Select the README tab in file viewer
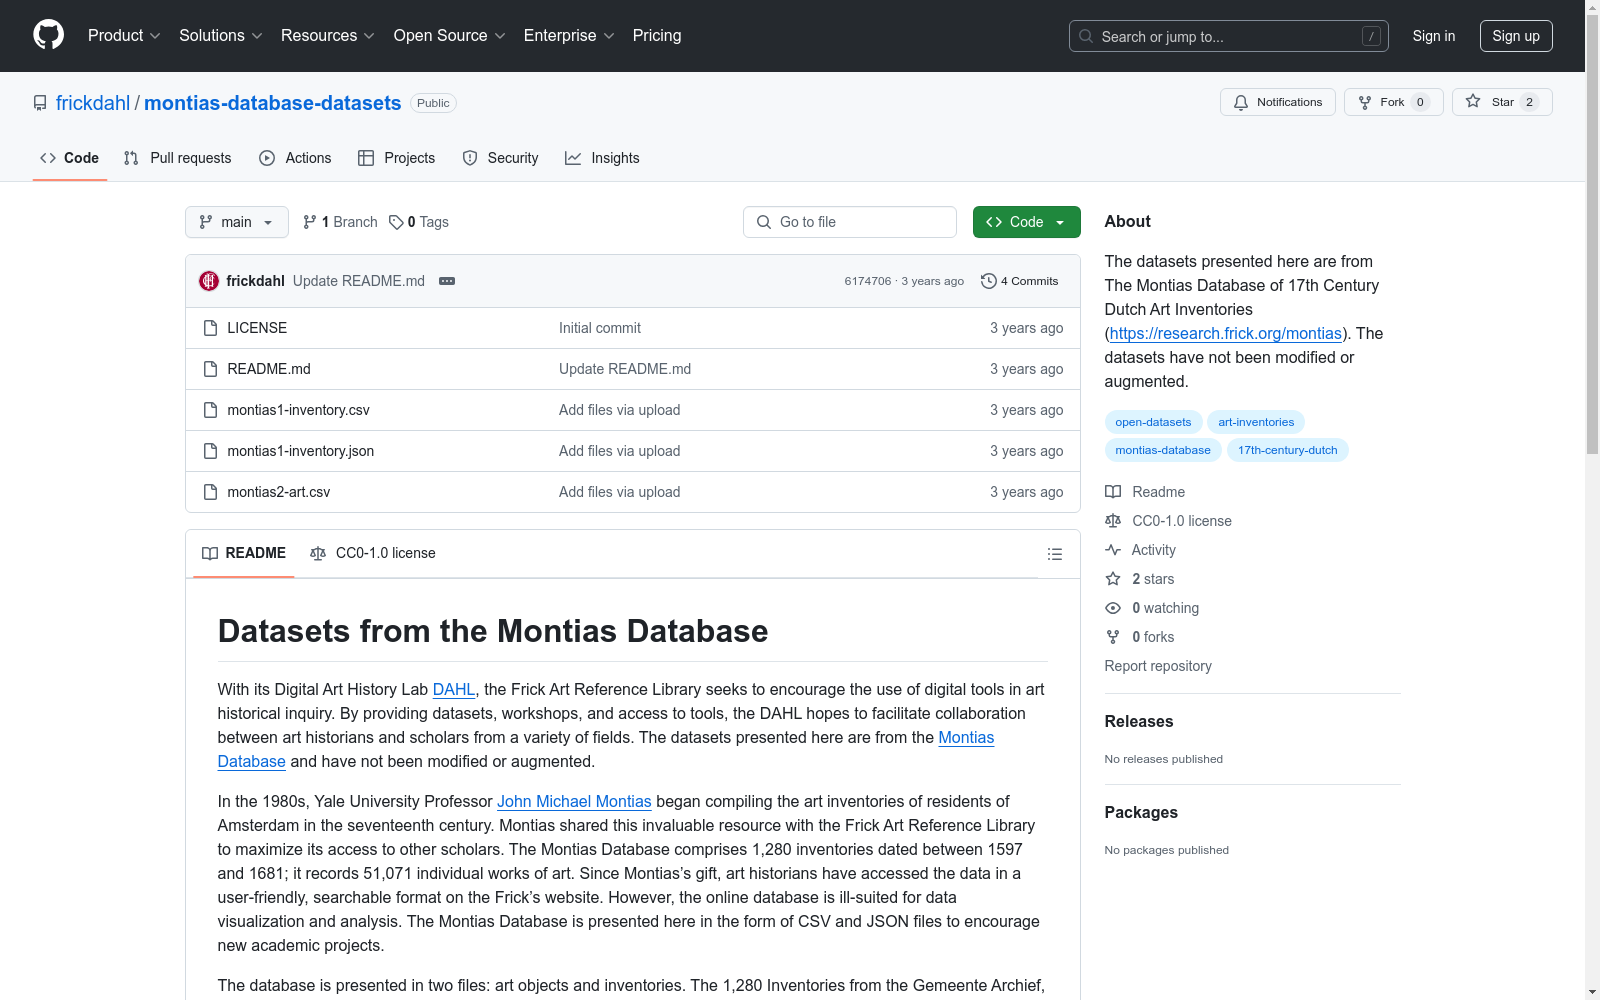Viewport: 1600px width, 1000px height. click(x=244, y=553)
